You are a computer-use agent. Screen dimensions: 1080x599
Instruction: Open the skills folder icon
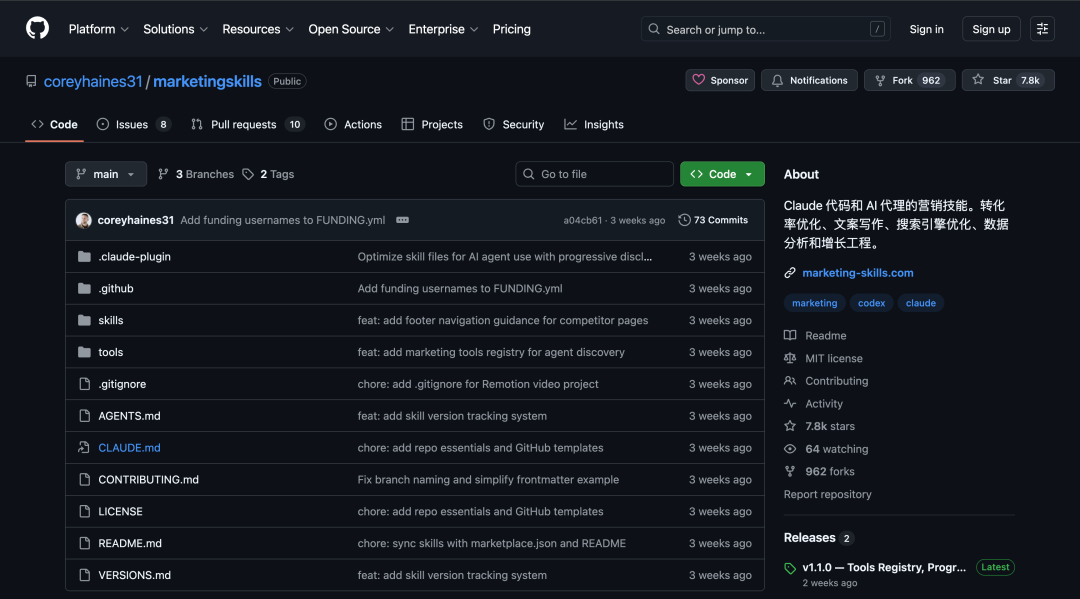(x=85, y=320)
